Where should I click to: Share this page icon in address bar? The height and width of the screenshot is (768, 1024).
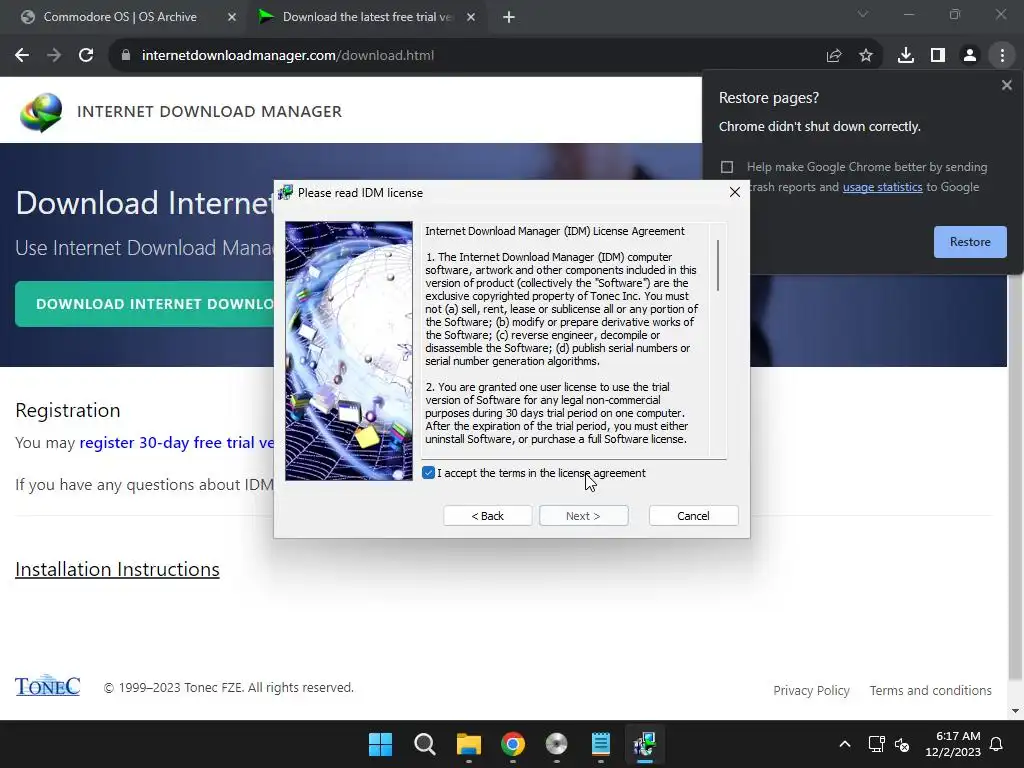pos(834,56)
